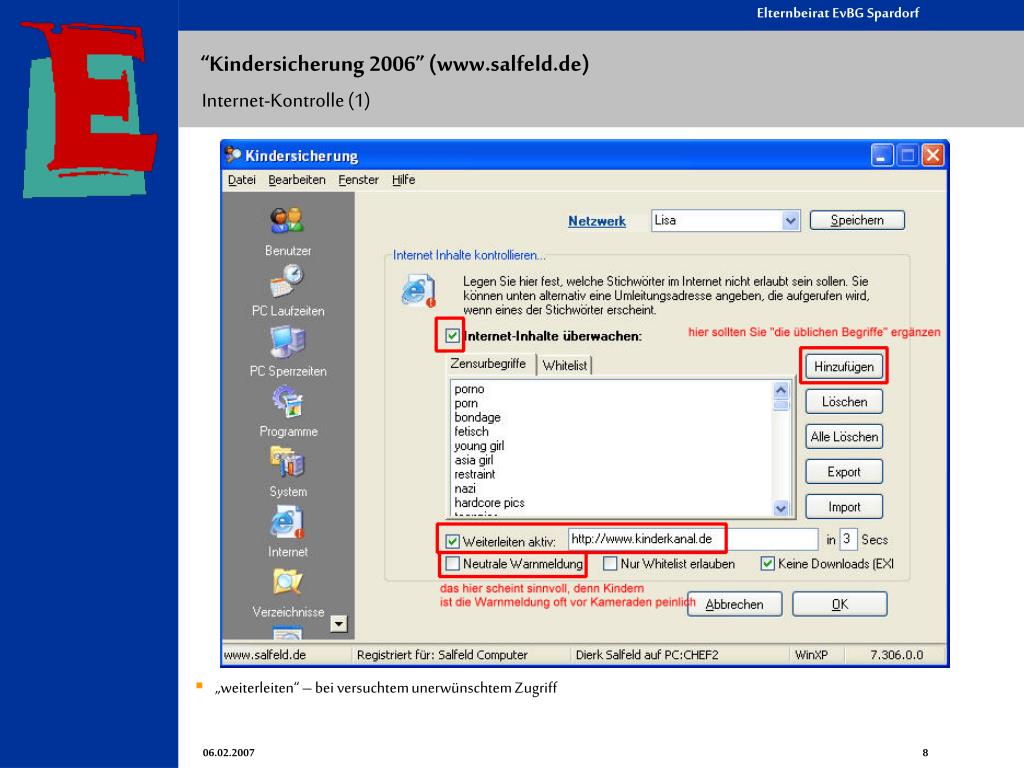The height and width of the screenshot is (768, 1024).
Task: Toggle Weiterleiten aktiv checkbox
Action: pyautogui.click(x=452, y=541)
